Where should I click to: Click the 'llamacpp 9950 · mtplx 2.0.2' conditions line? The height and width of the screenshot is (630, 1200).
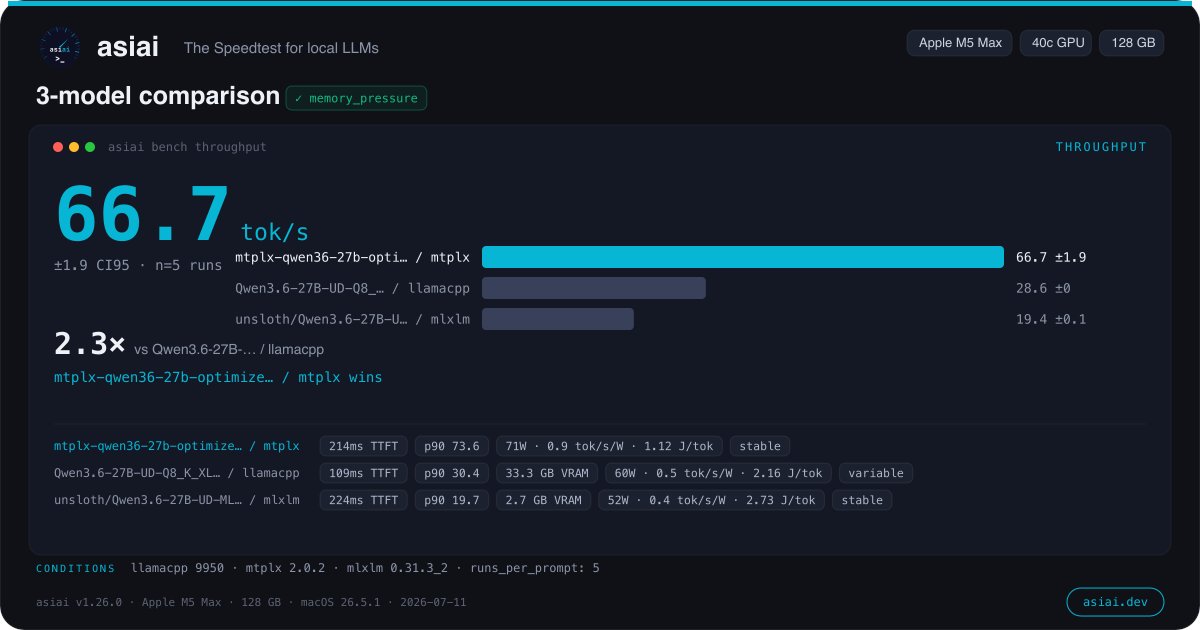[x=365, y=568]
